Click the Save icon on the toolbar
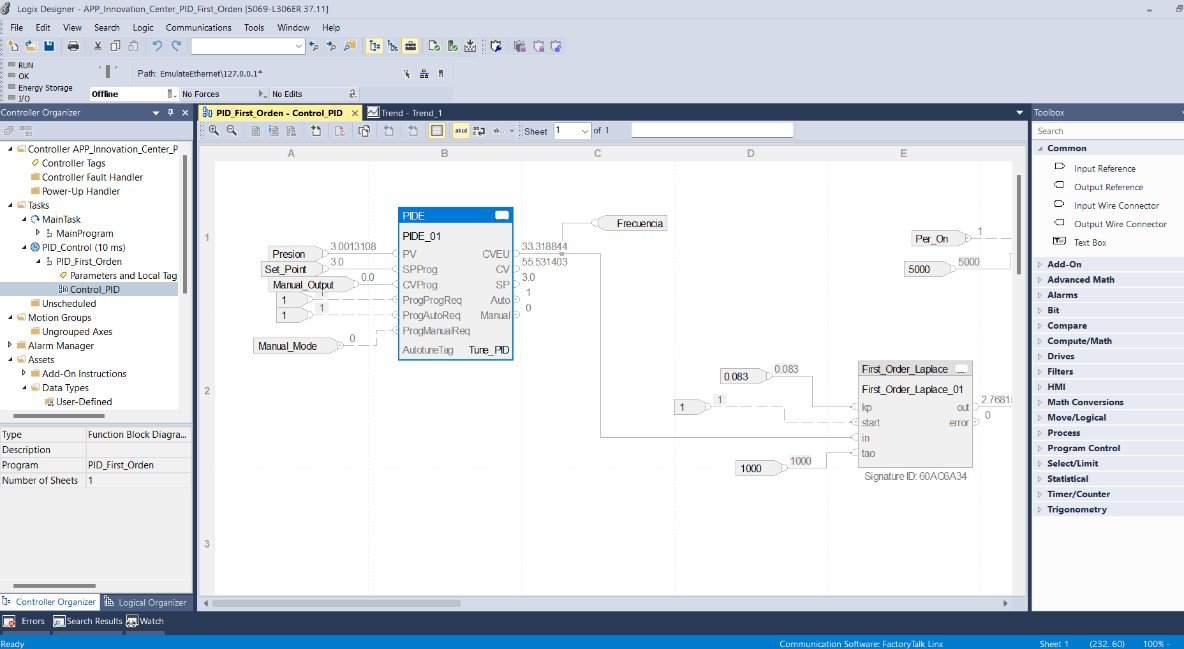 [49, 46]
